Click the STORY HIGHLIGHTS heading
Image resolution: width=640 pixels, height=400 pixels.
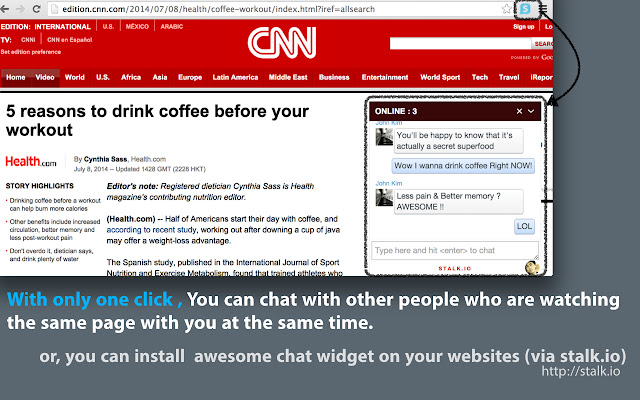click(x=40, y=186)
